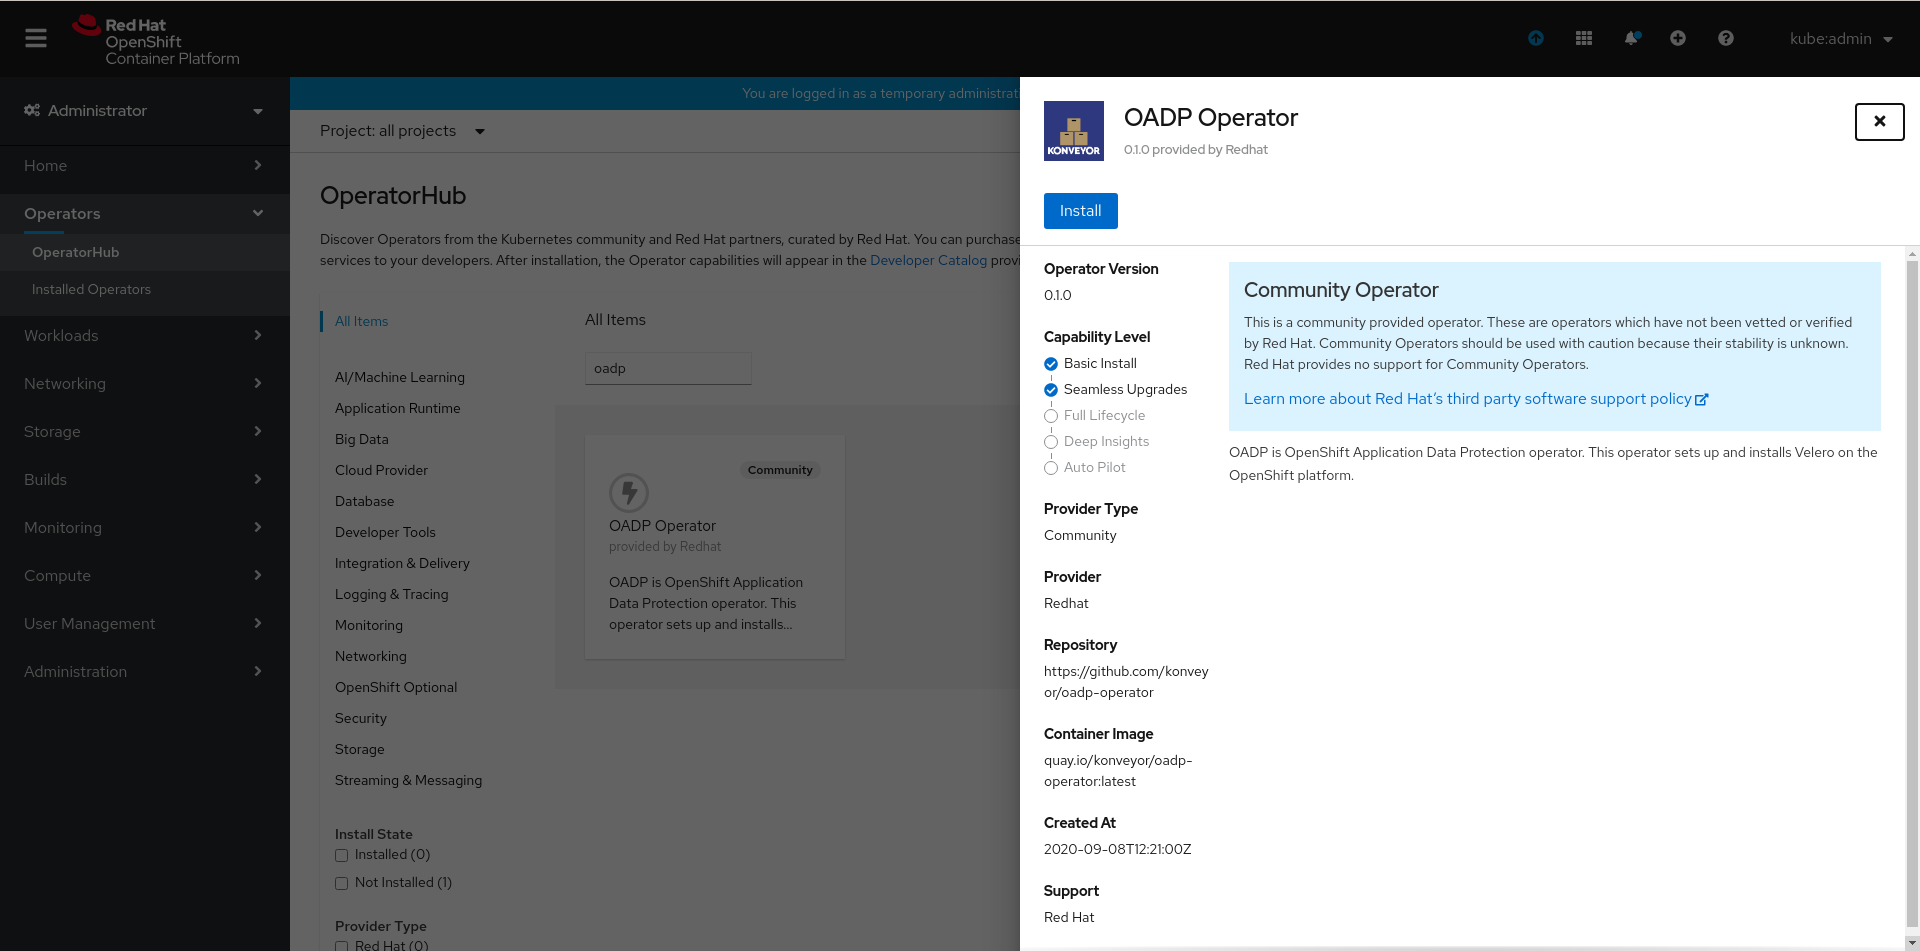
Task: Expand the Builds navigation section
Action: point(145,480)
